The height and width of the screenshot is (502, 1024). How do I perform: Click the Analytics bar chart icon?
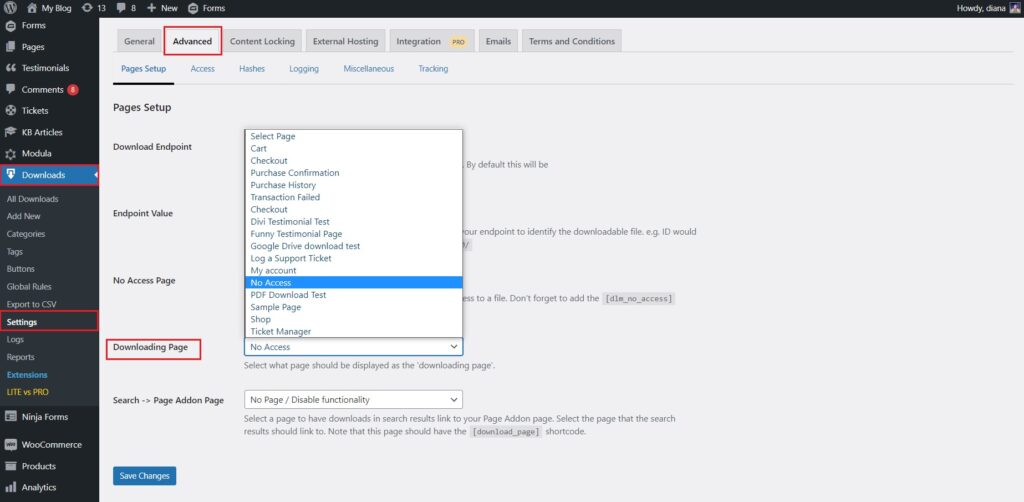coord(10,487)
